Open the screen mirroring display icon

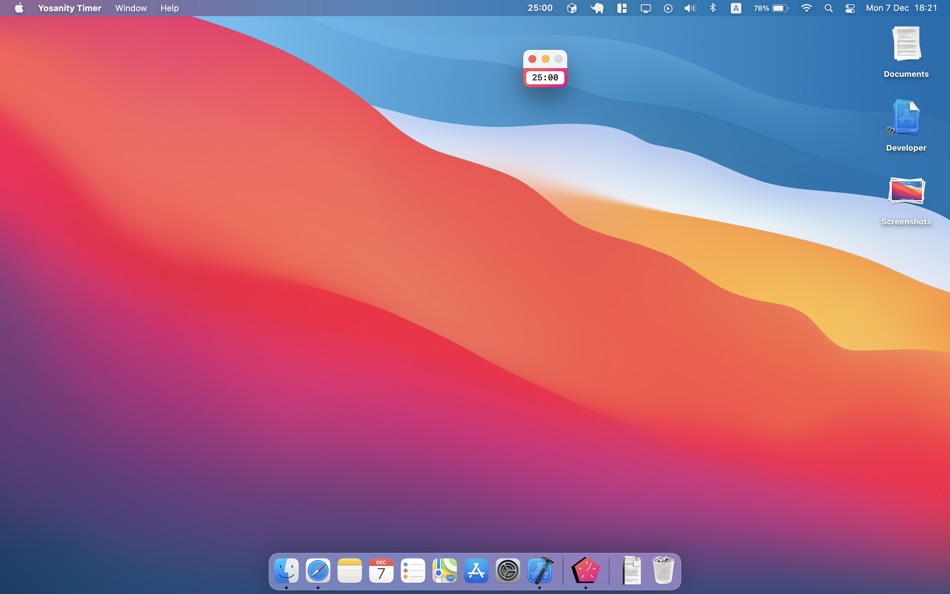(646, 8)
